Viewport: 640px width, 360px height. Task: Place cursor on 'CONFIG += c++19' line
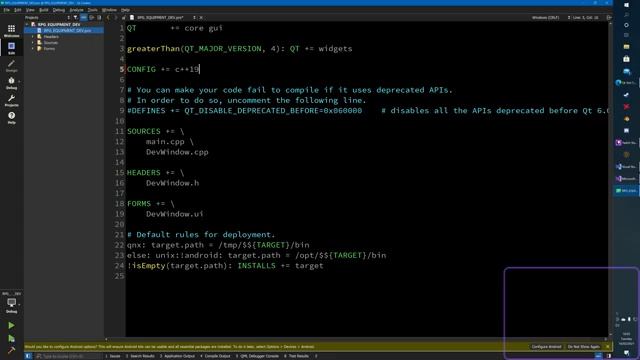(163, 69)
